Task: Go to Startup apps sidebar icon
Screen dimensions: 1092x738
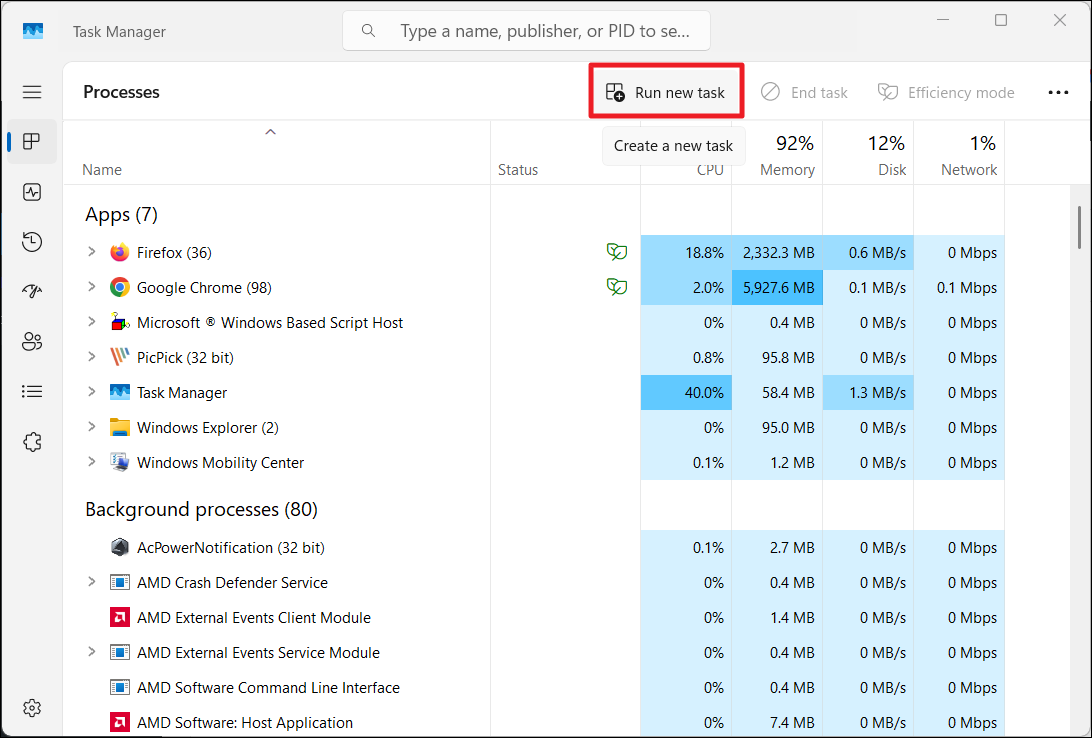Action: point(32,291)
